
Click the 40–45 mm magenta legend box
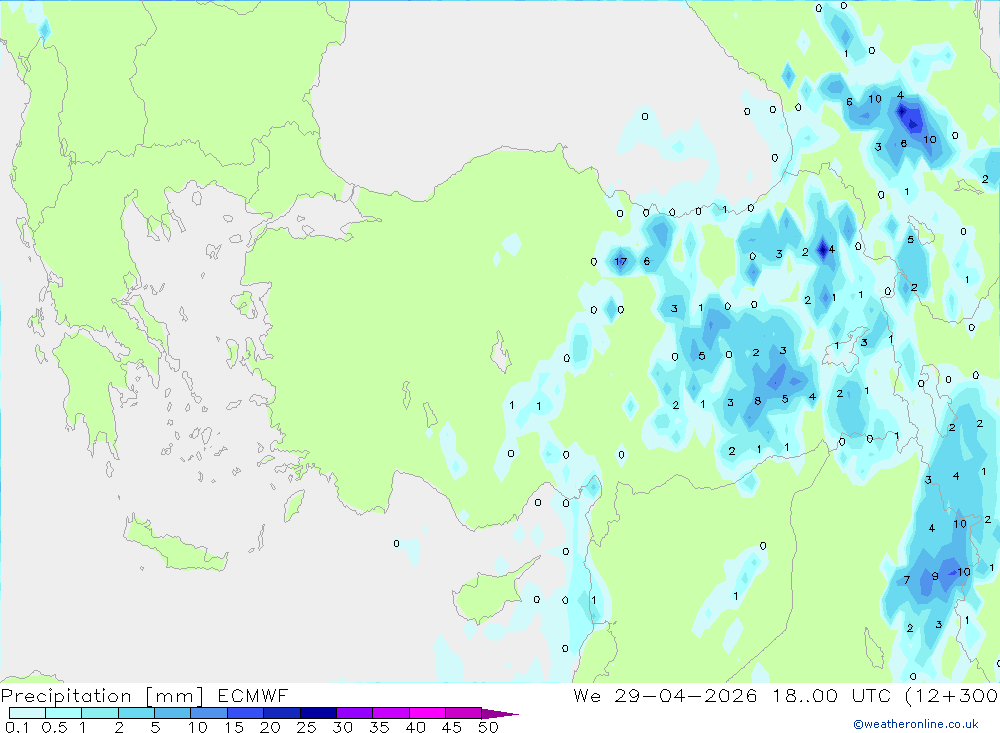427,713
